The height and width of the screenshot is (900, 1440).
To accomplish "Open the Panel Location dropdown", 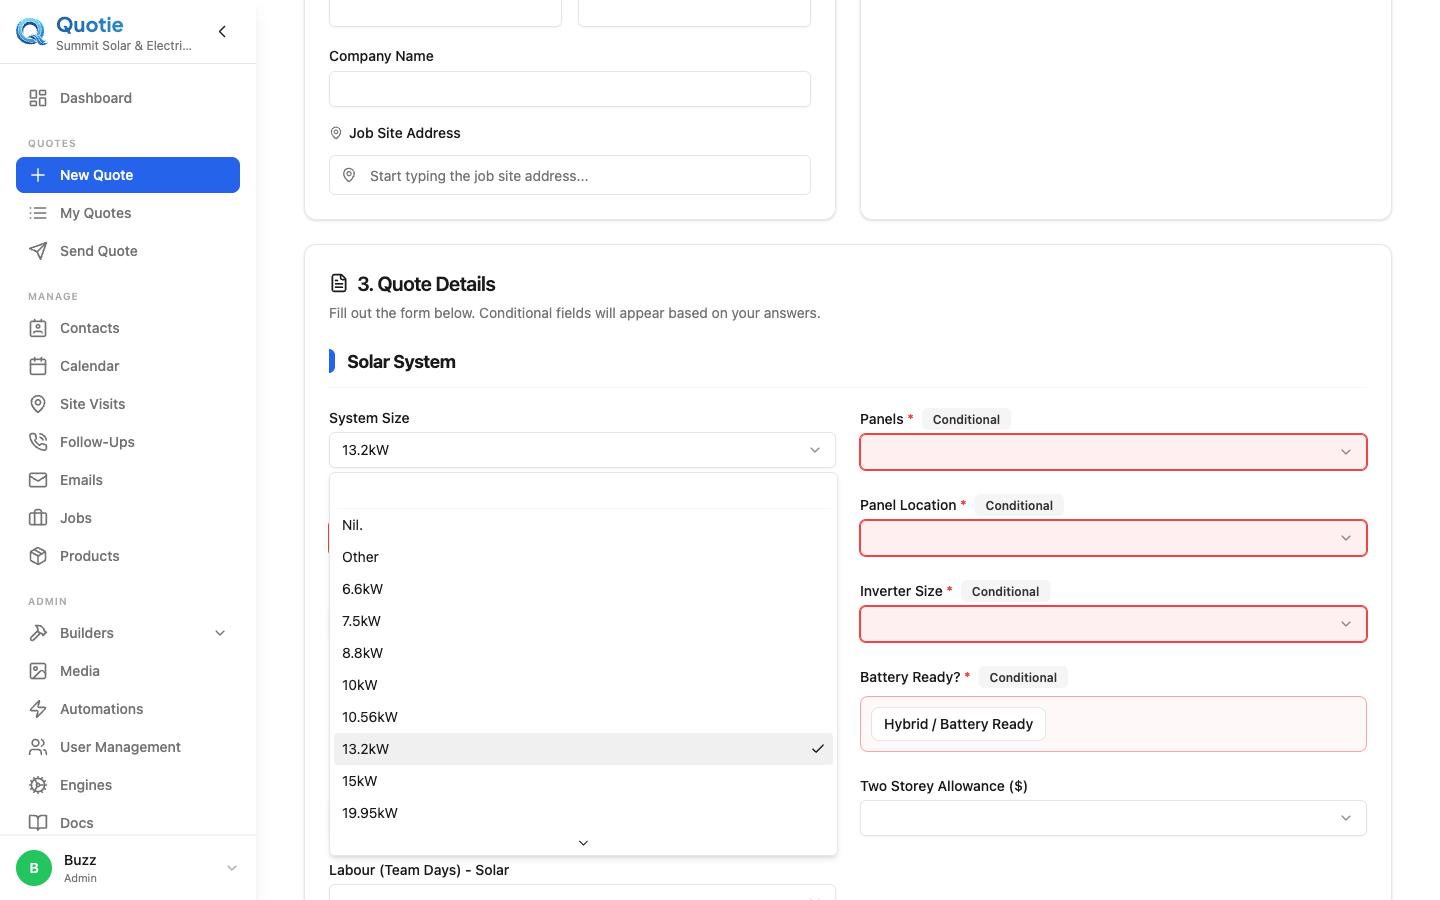I will [x=1113, y=538].
